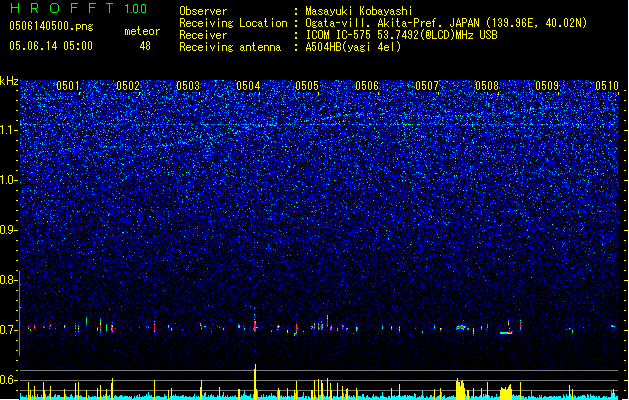Click the 1.1 kHz frequency label
The image size is (629, 400).
coord(9,130)
